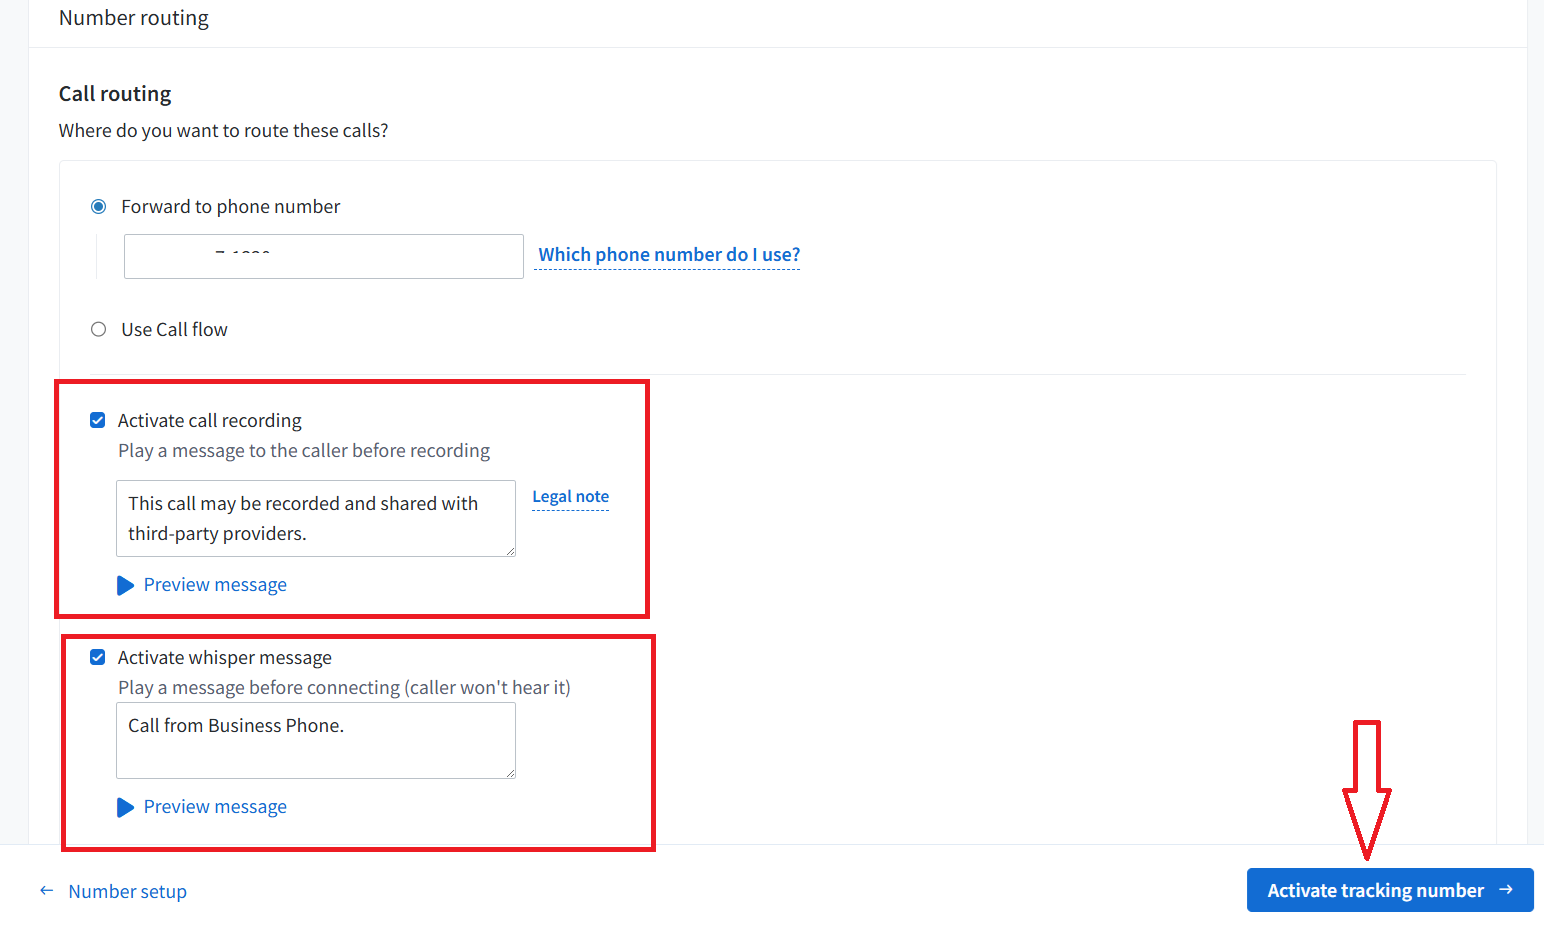Open the 'Which phone number do I use?' link
Image resolution: width=1544 pixels, height=928 pixels.
[668, 255]
